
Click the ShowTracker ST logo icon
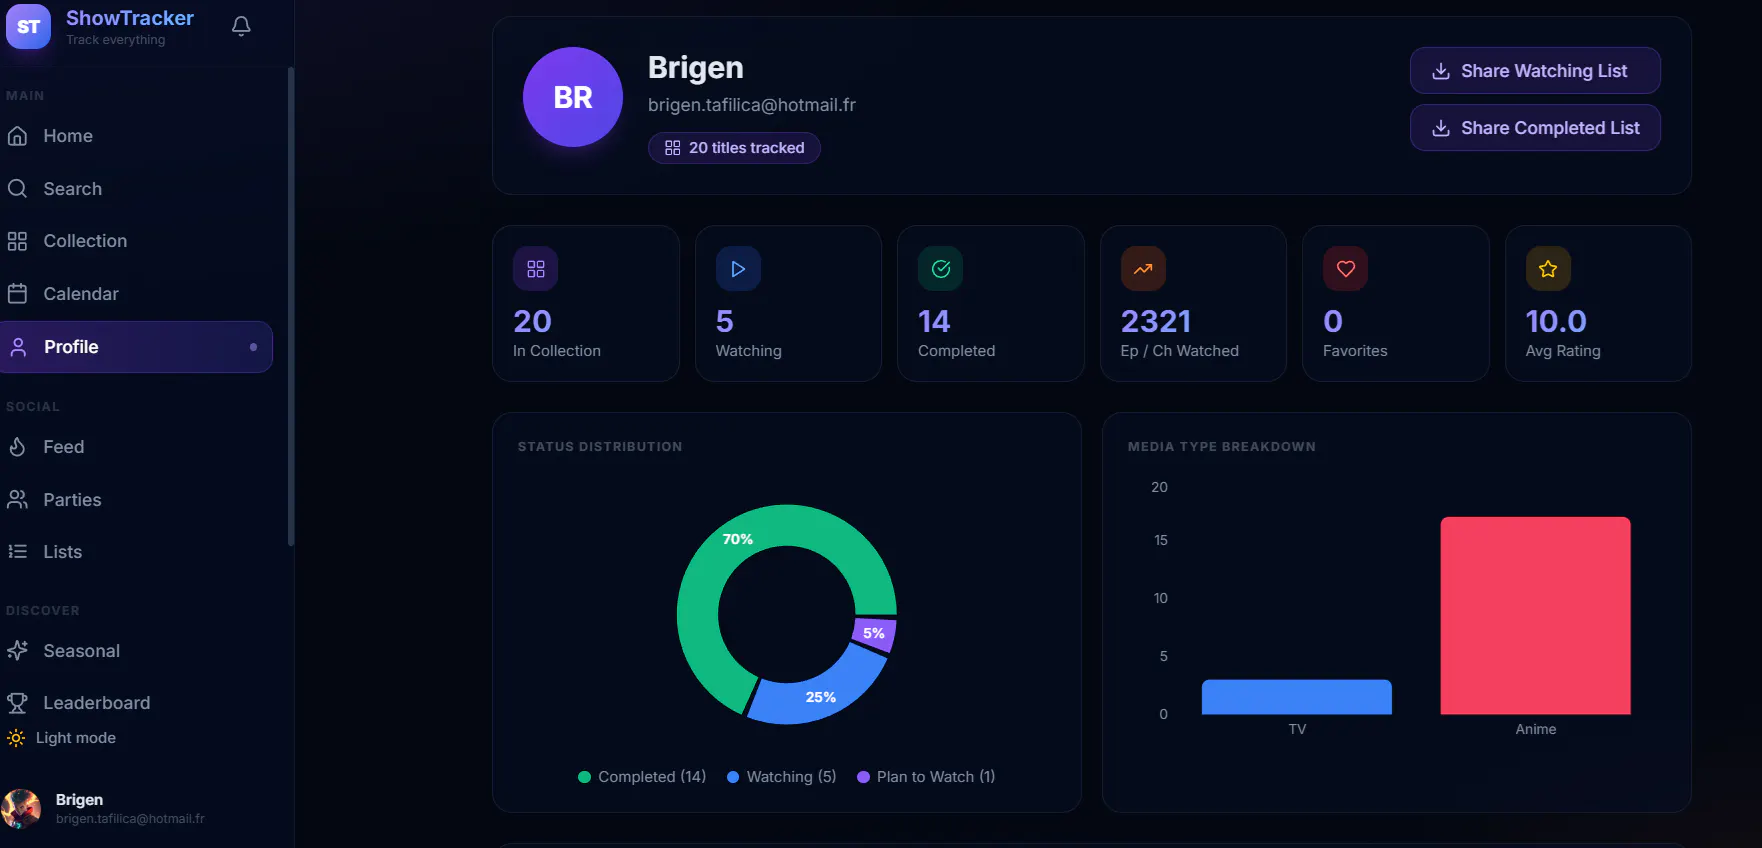tap(28, 27)
